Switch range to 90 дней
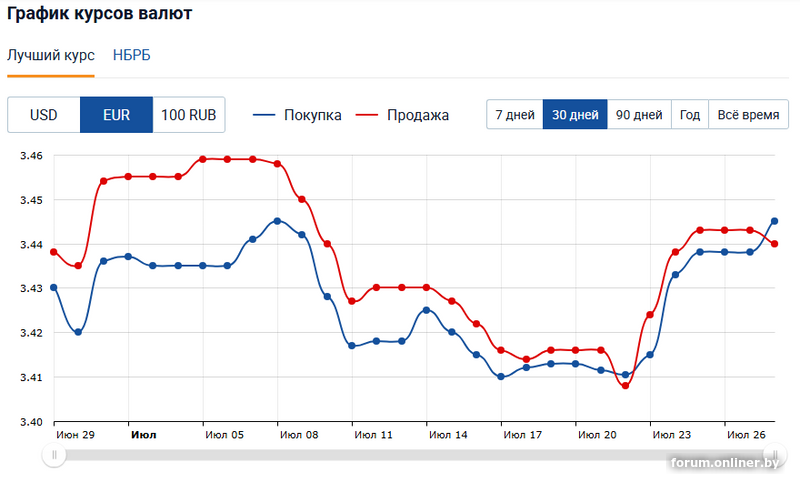Viewport: 800px width, 484px height. pos(639,115)
